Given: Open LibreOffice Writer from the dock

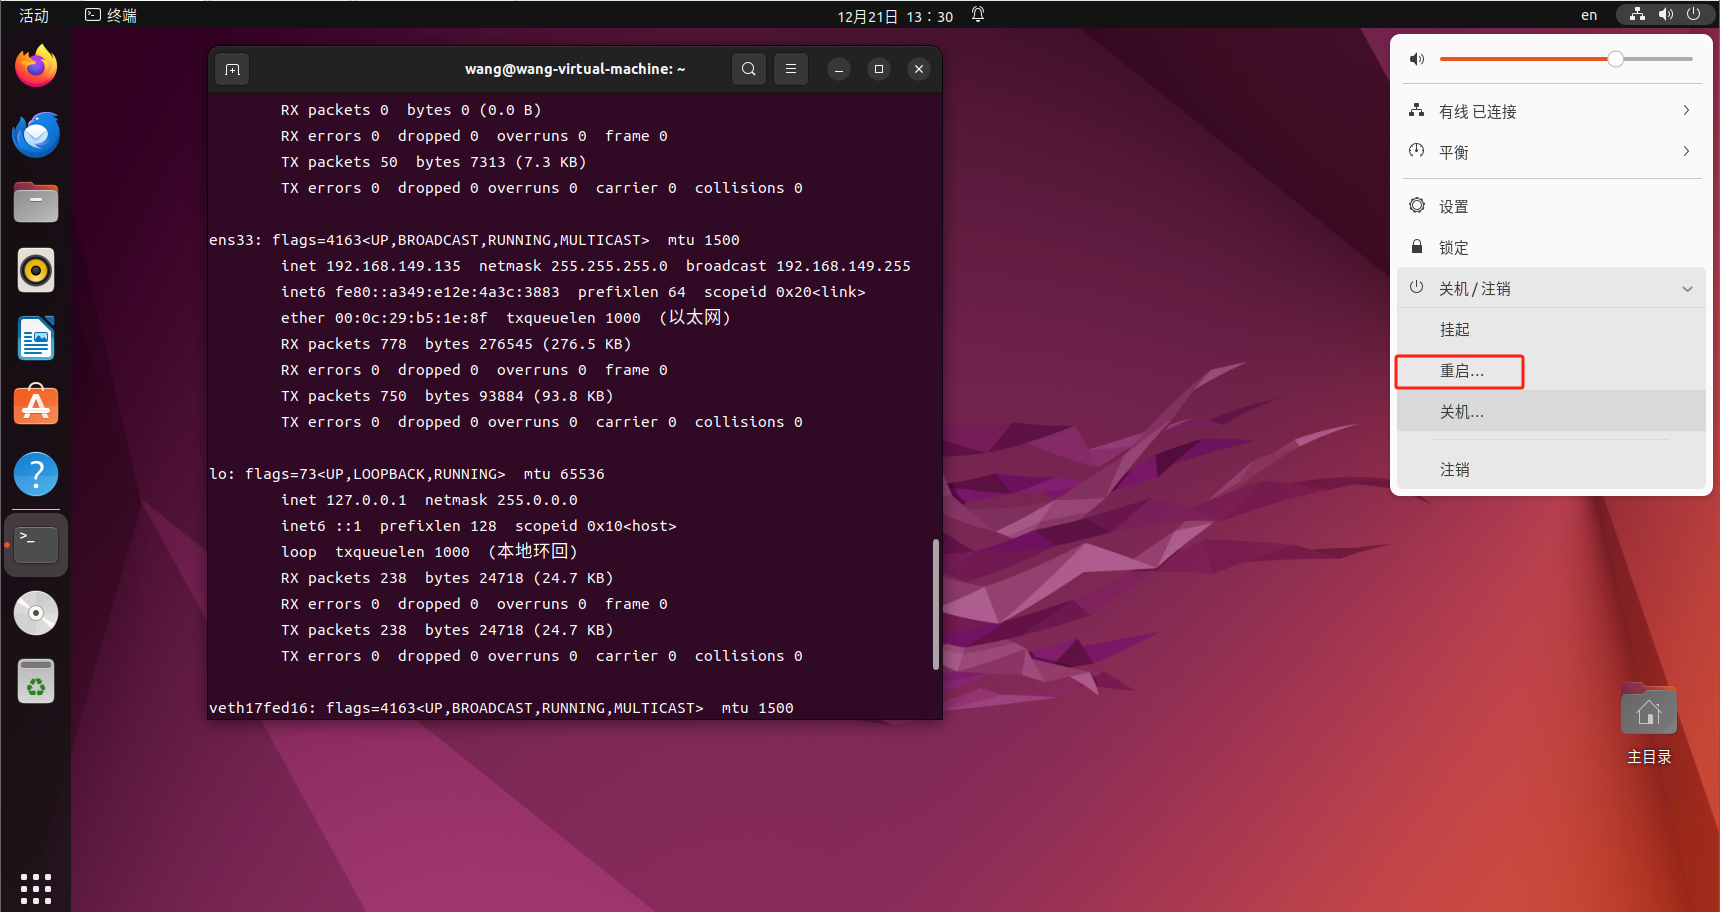Looking at the screenshot, I should point(36,338).
